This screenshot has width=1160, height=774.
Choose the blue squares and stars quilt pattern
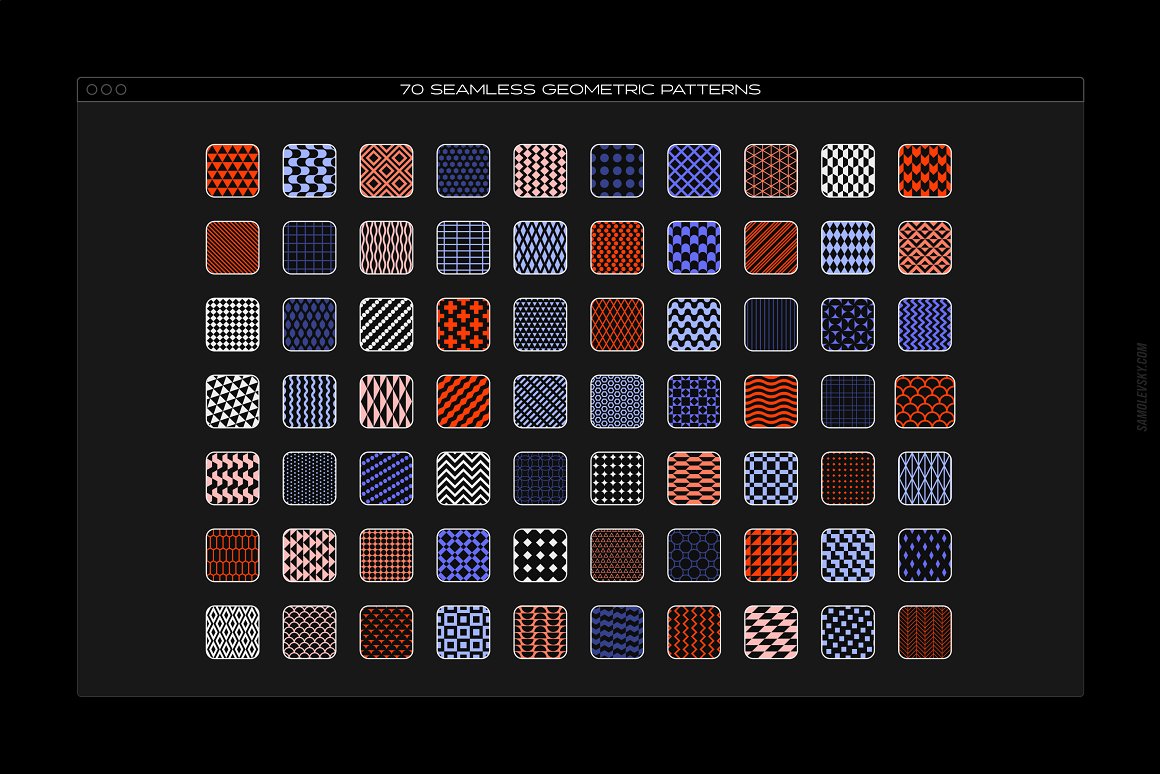(694, 402)
